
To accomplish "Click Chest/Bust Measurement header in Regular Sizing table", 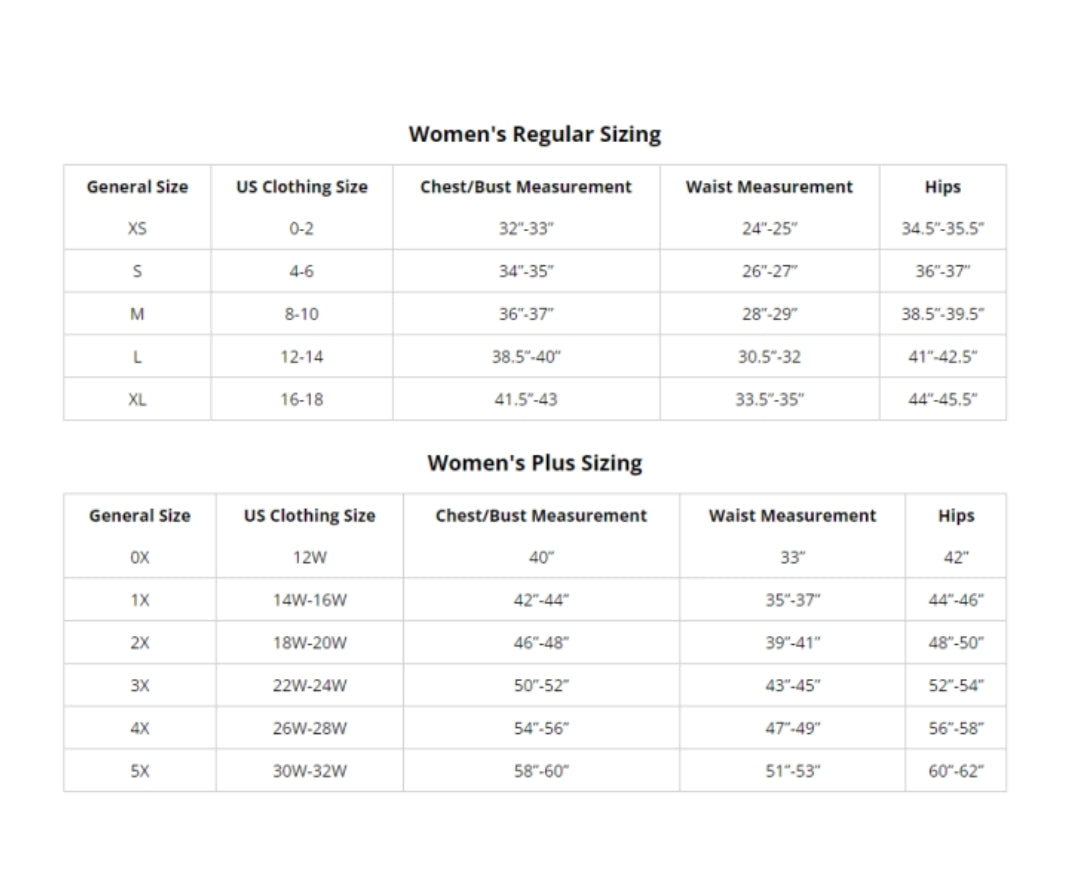I will click(526, 187).
